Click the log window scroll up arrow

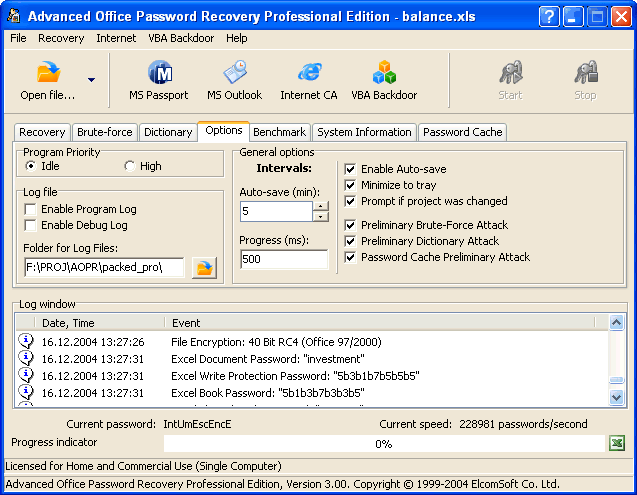tap(616, 323)
